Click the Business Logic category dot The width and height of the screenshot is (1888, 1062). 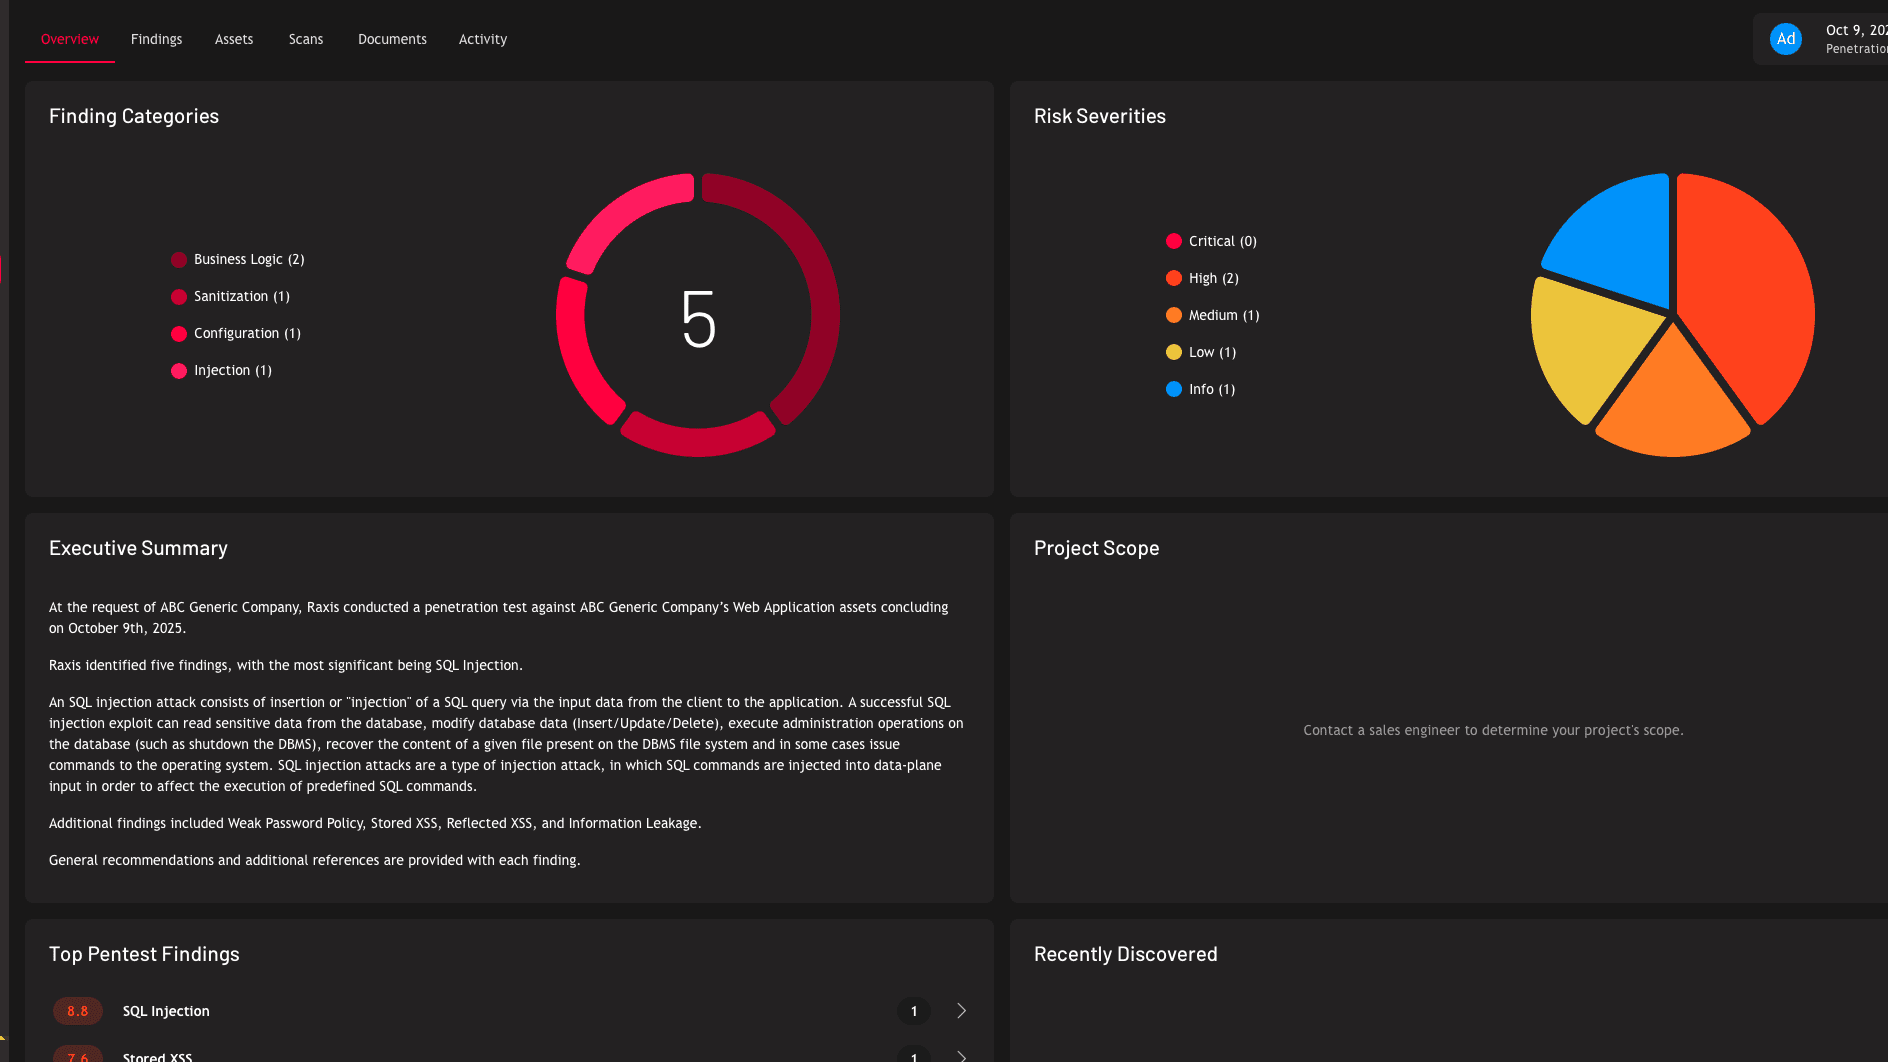[178, 259]
